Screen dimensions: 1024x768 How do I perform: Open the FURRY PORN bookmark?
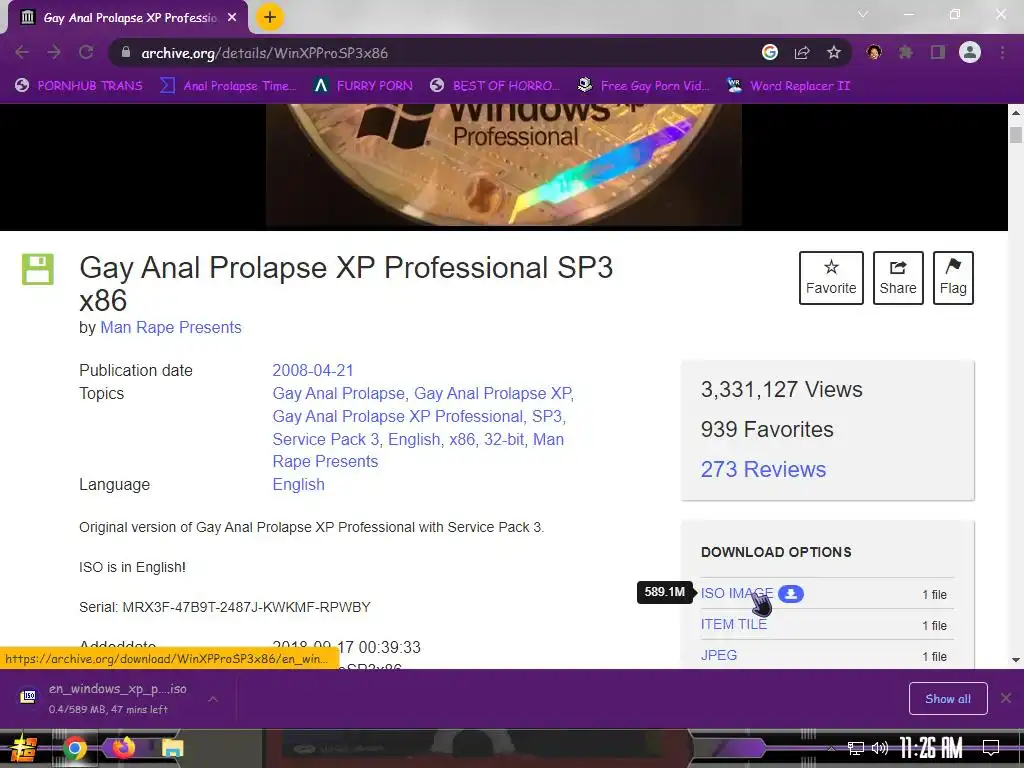[x=363, y=86]
